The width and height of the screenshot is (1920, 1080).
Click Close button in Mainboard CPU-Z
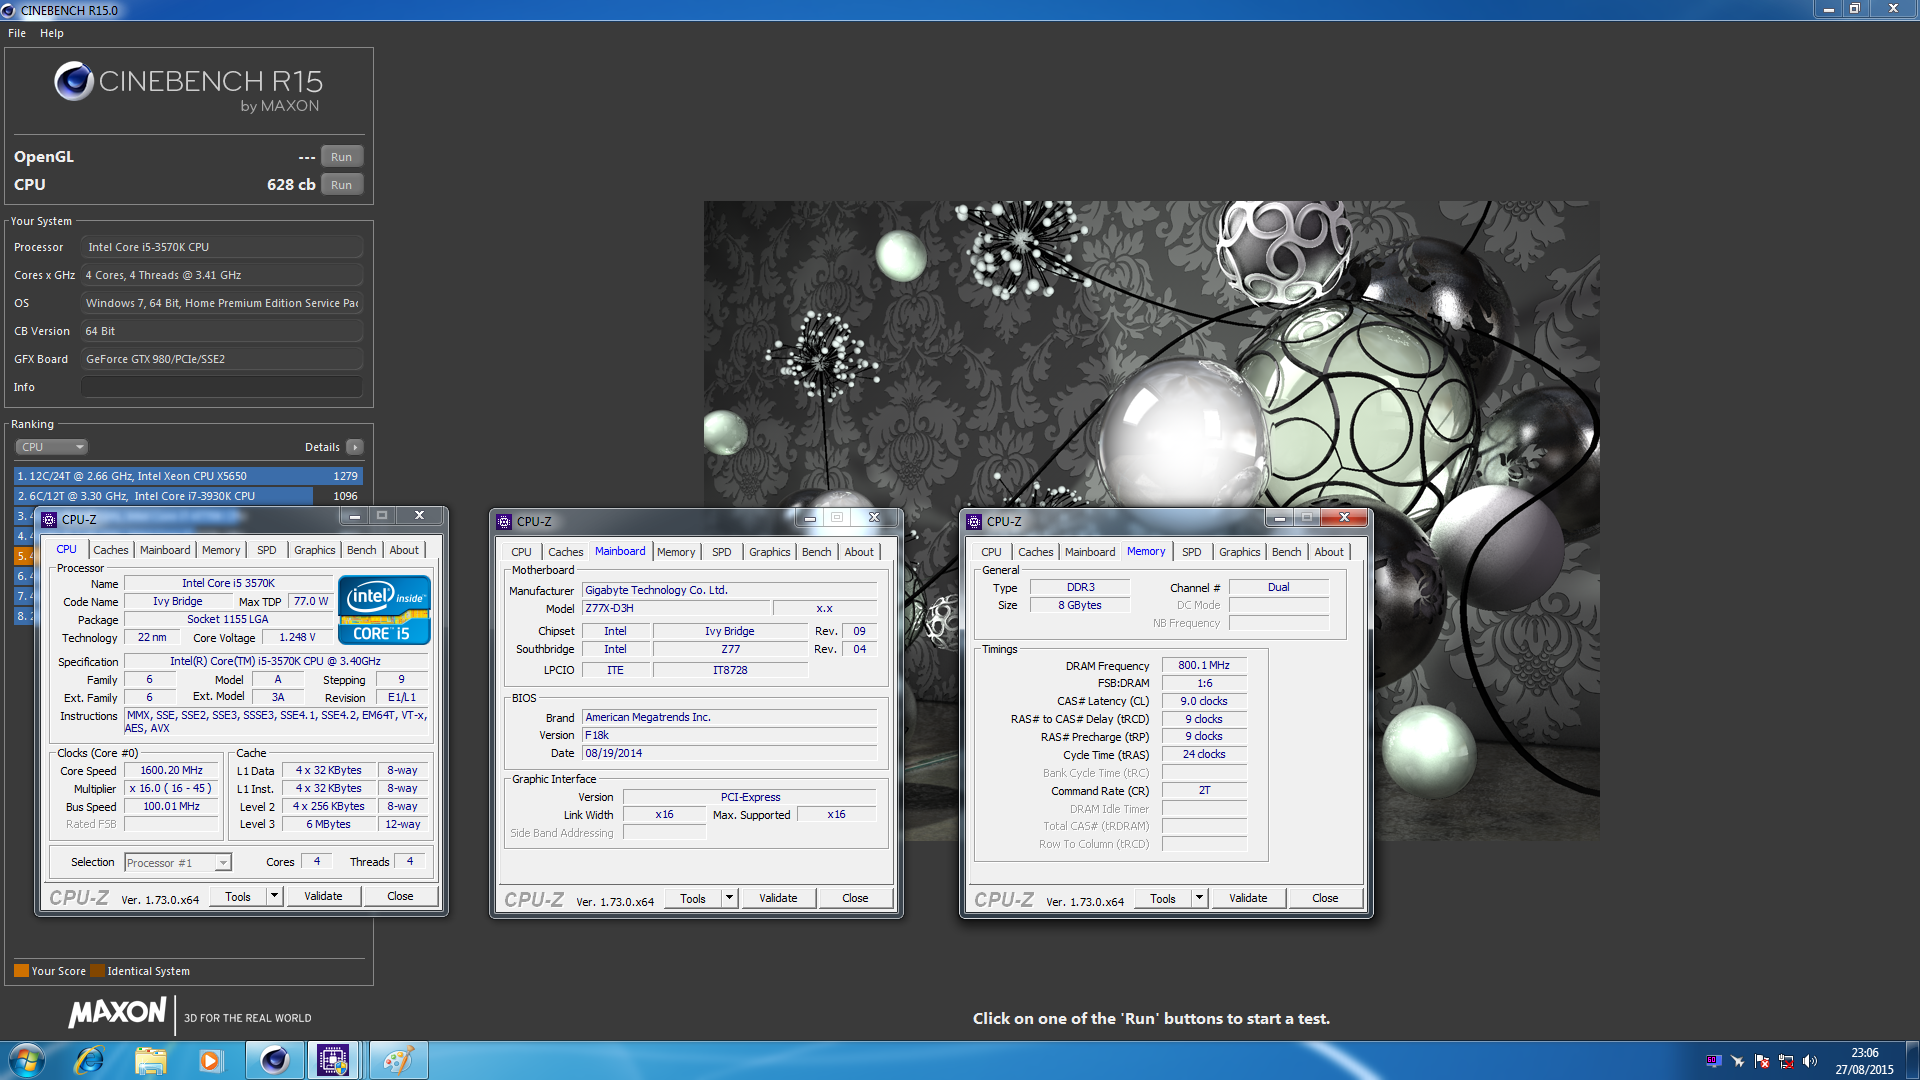[855, 898]
